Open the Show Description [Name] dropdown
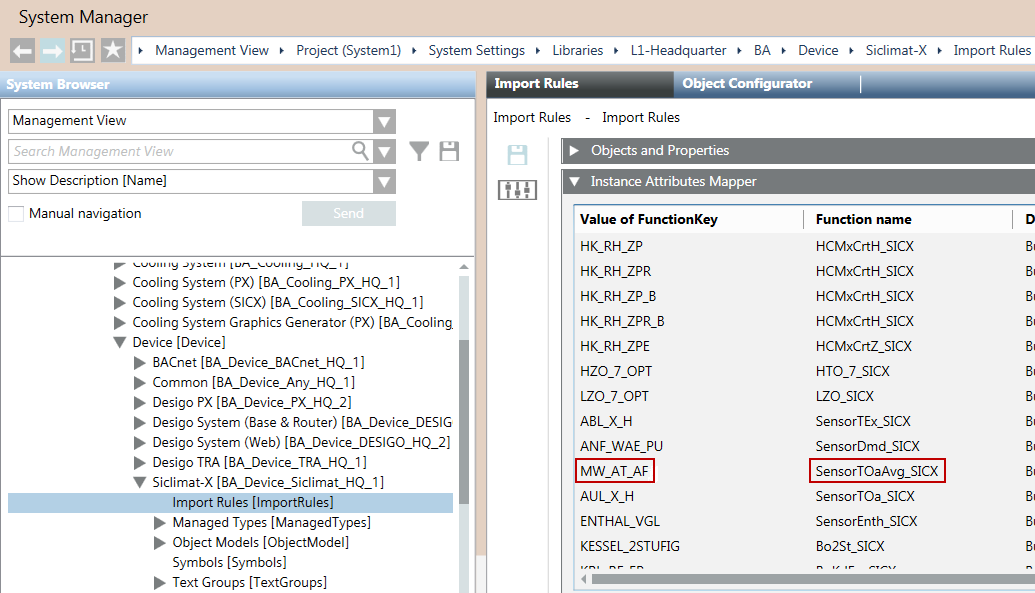1035x593 pixels. click(x=384, y=181)
